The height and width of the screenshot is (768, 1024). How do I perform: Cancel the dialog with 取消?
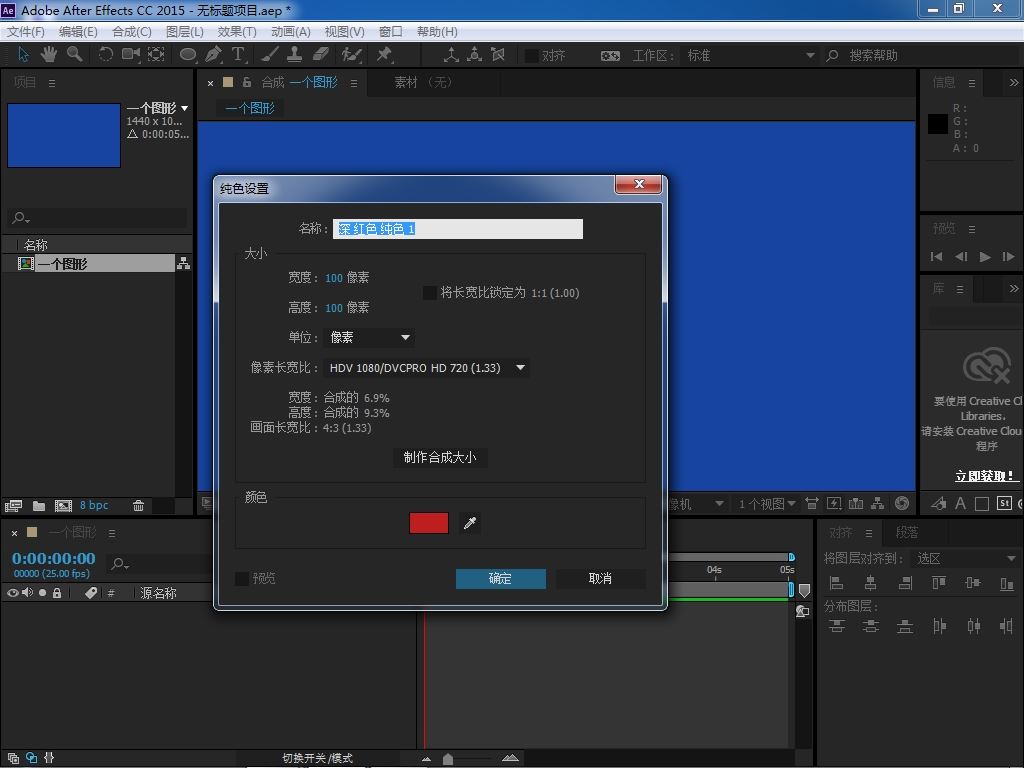point(600,579)
